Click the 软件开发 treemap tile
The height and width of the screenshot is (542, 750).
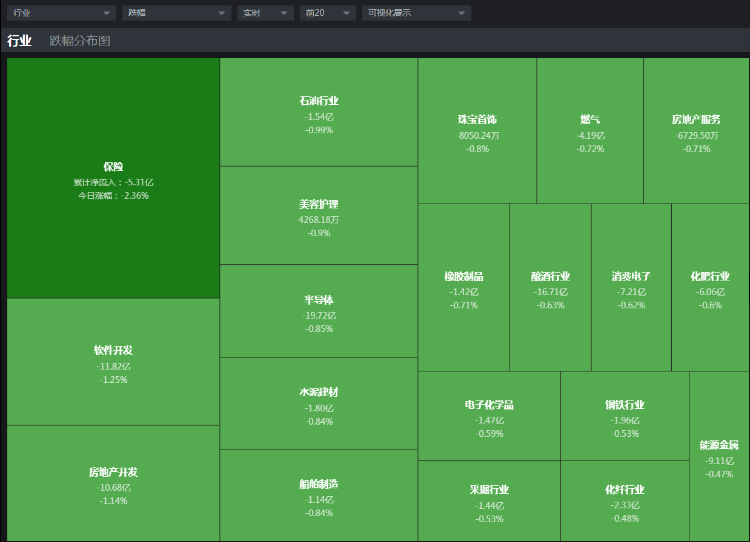coord(113,362)
